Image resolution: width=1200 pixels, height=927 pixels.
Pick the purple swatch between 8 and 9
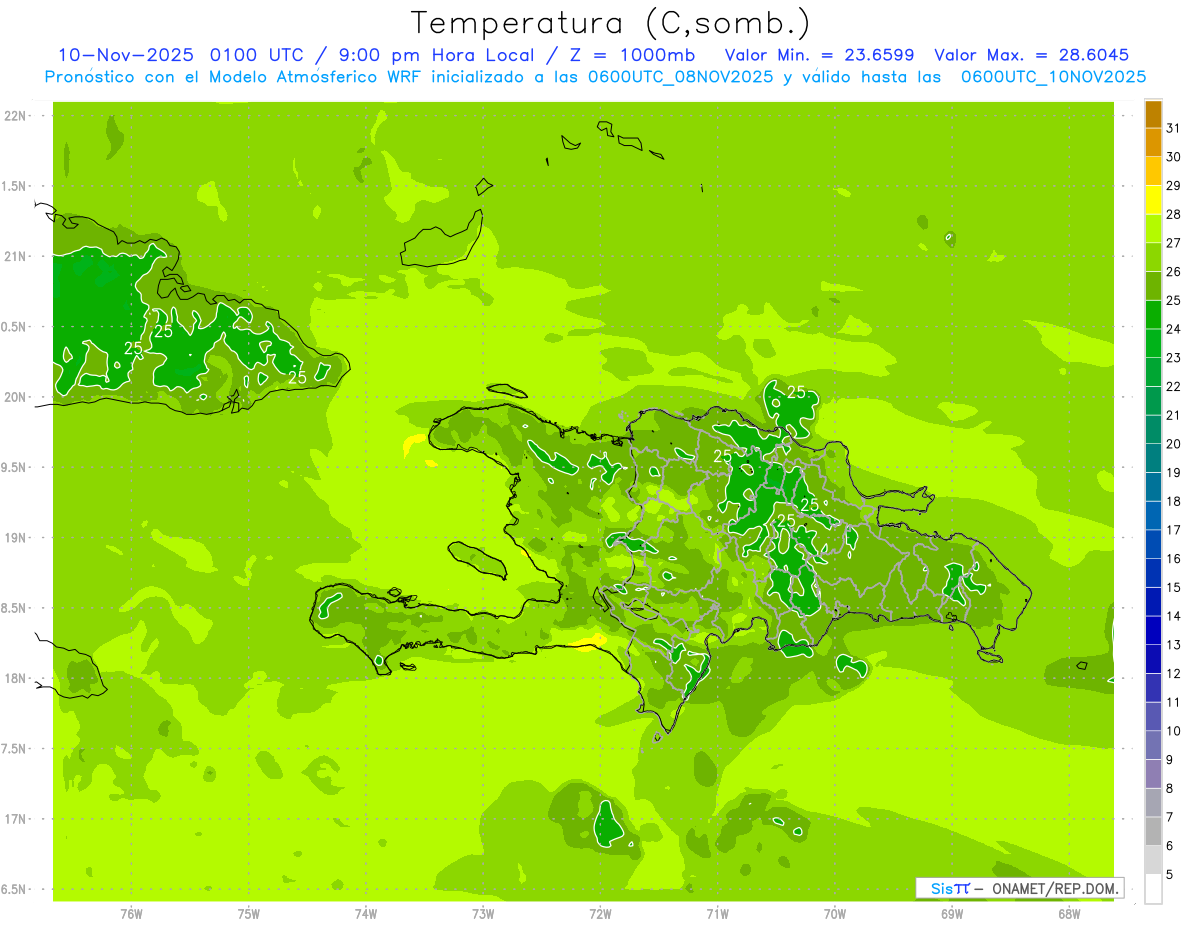[x=1153, y=774]
